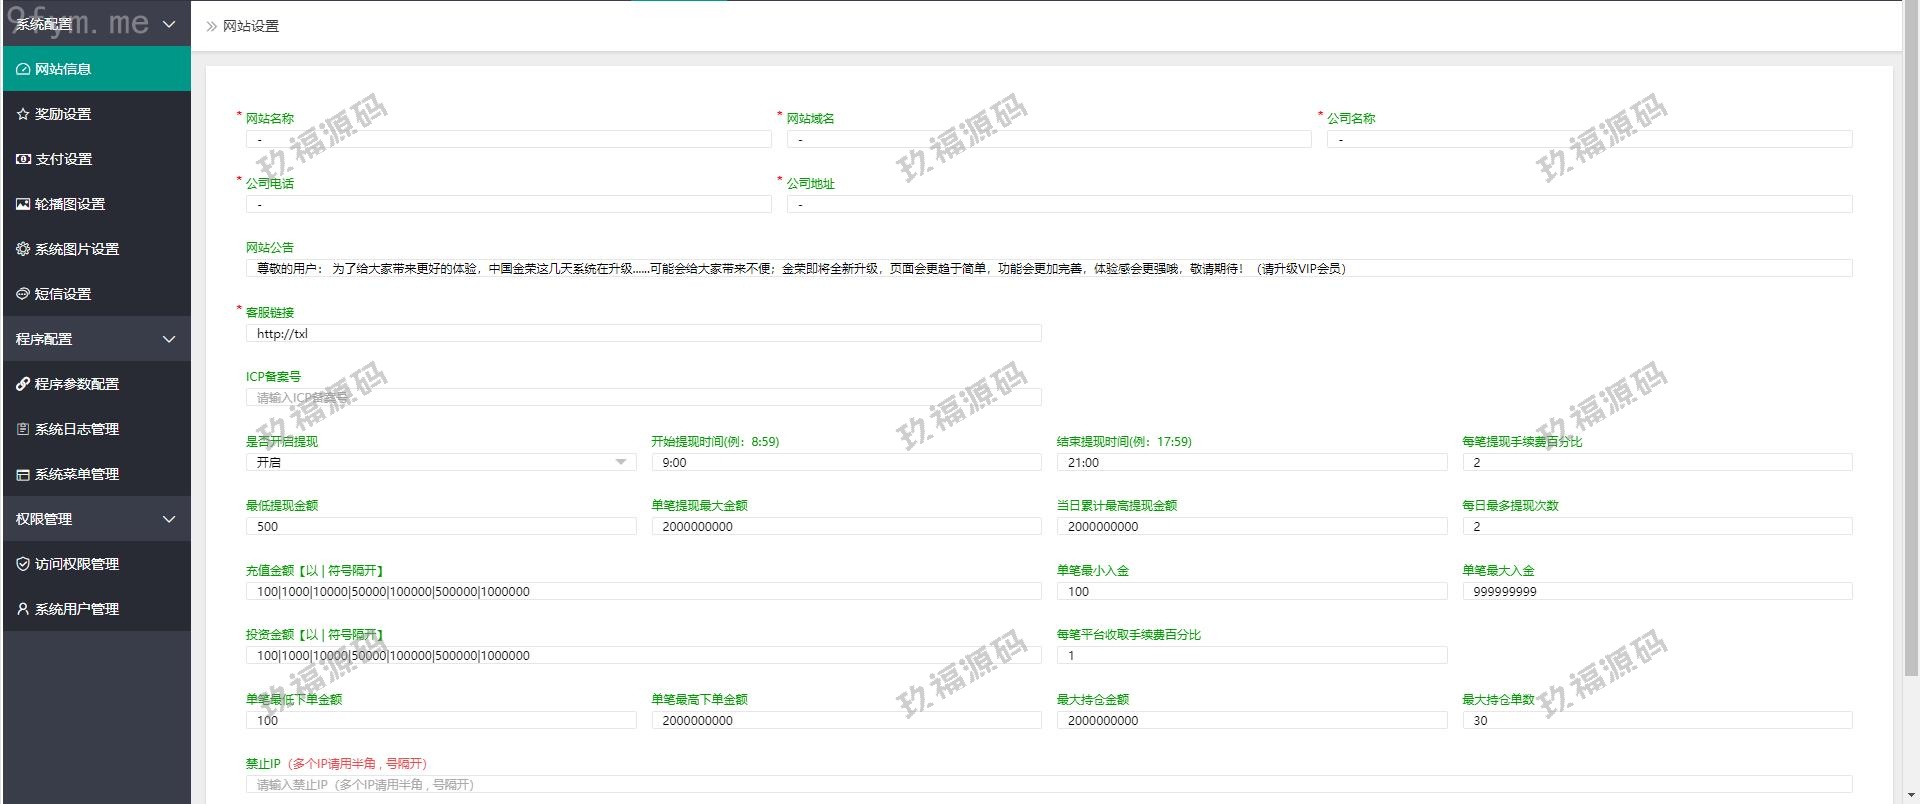Collapse the 权限管理 sidebar section
The width and height of the screenshot is (1920, 804).
(168, 519)
